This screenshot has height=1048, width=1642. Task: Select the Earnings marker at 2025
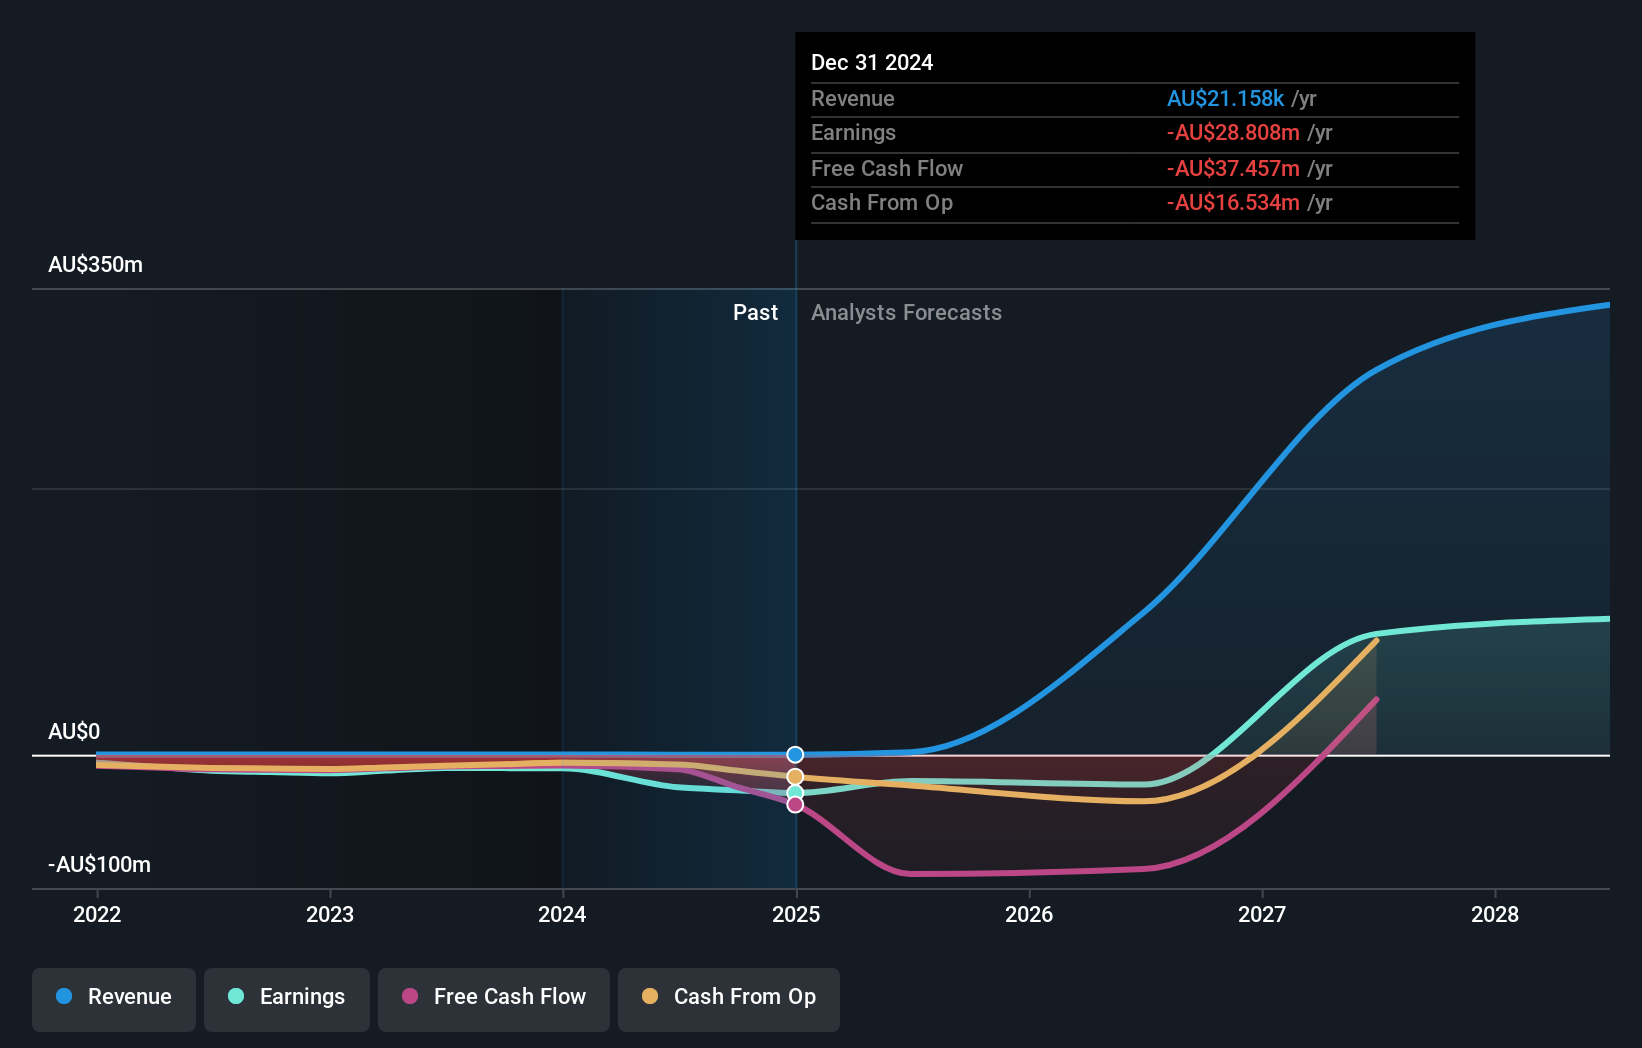point(795,793)
